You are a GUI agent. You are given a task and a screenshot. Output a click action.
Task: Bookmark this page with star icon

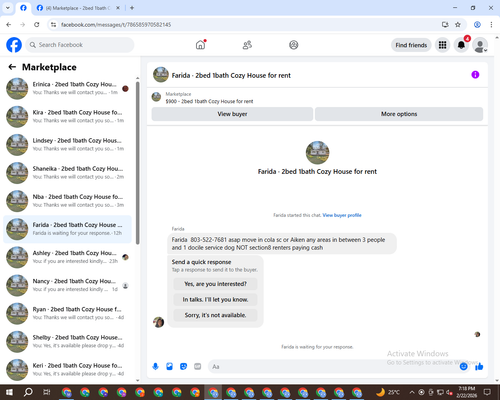point(458,24)
